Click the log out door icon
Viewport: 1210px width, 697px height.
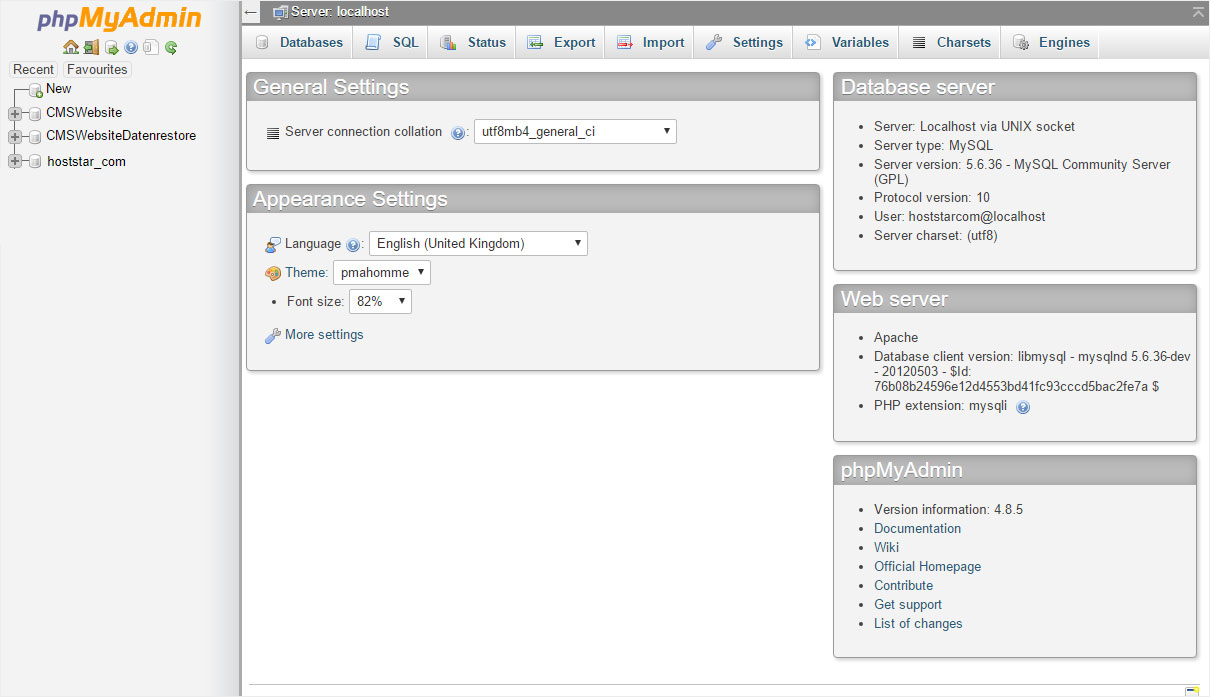[91, 47]
